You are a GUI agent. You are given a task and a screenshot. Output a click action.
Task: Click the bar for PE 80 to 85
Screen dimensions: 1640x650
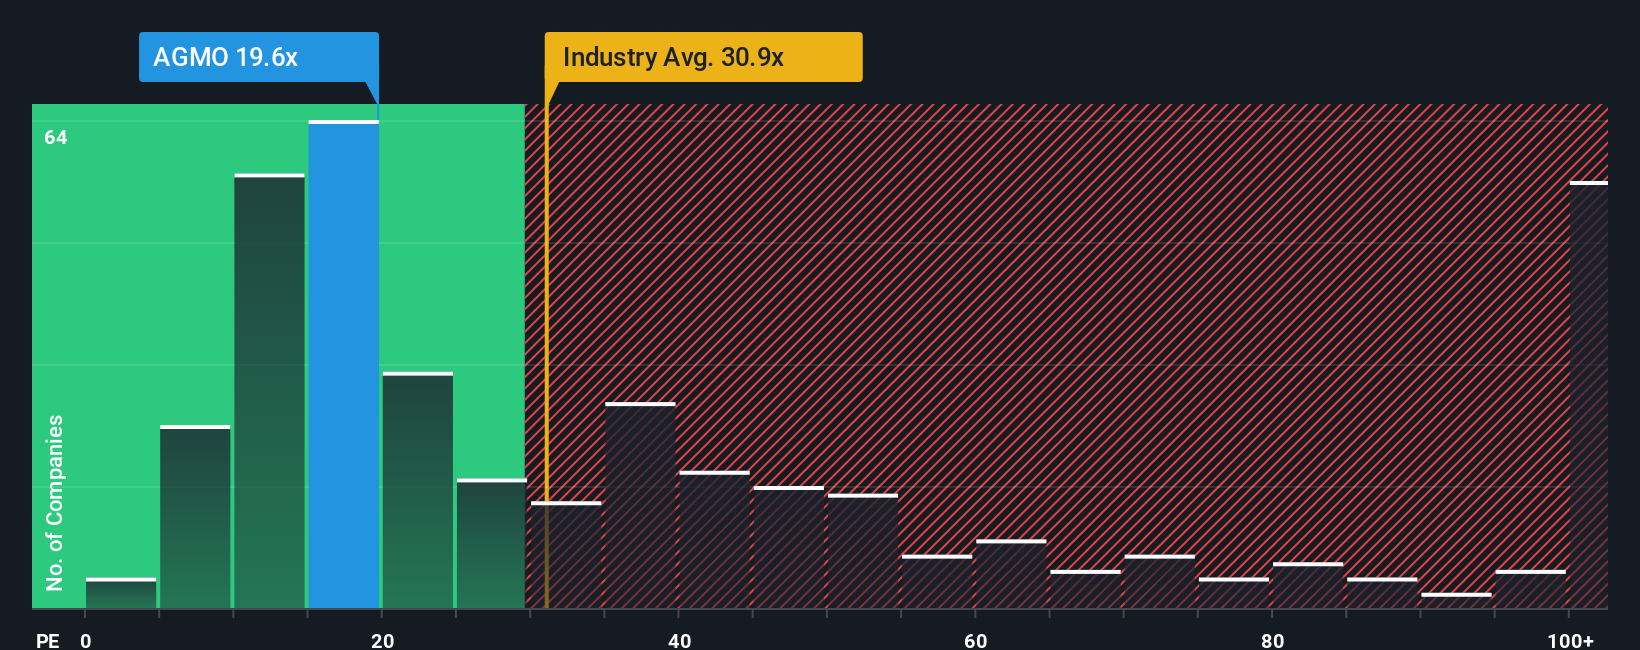(1308, 585)
